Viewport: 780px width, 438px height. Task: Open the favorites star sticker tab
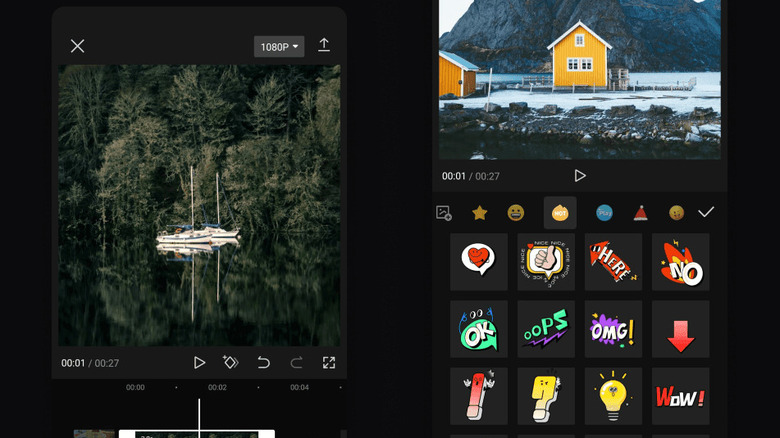[x=480, y=213]
